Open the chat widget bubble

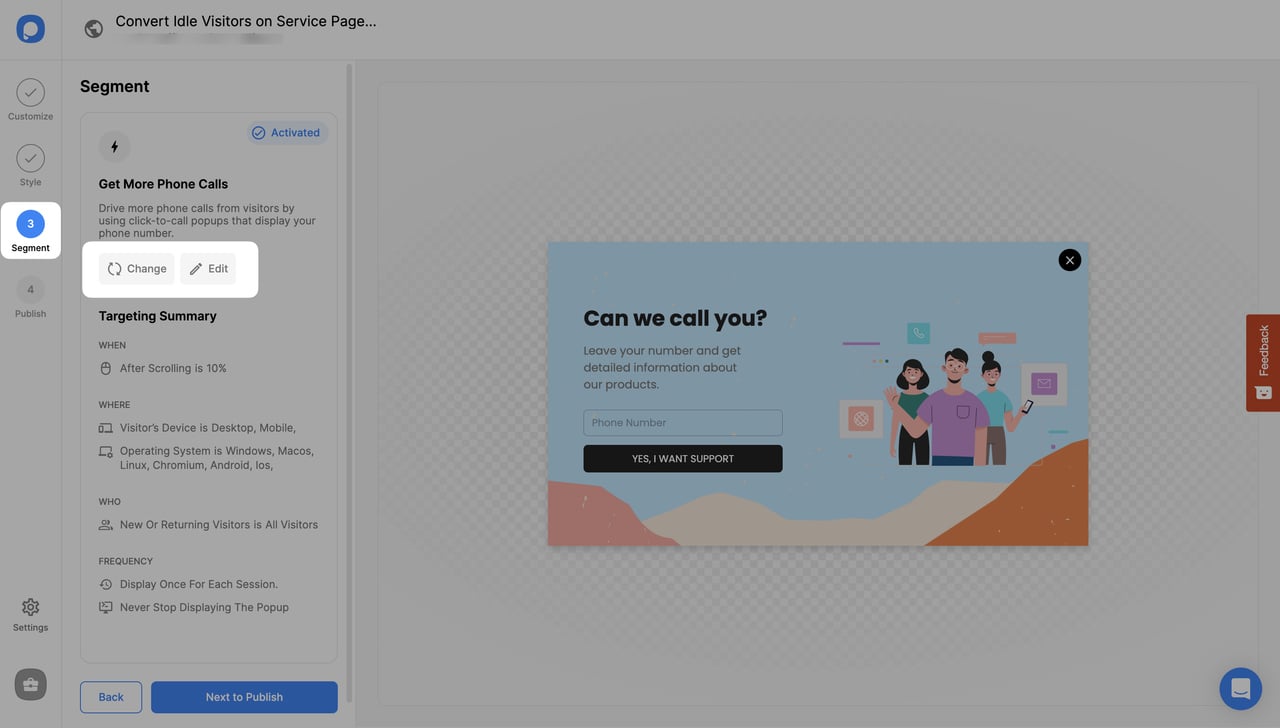(x=1240, y=688)
